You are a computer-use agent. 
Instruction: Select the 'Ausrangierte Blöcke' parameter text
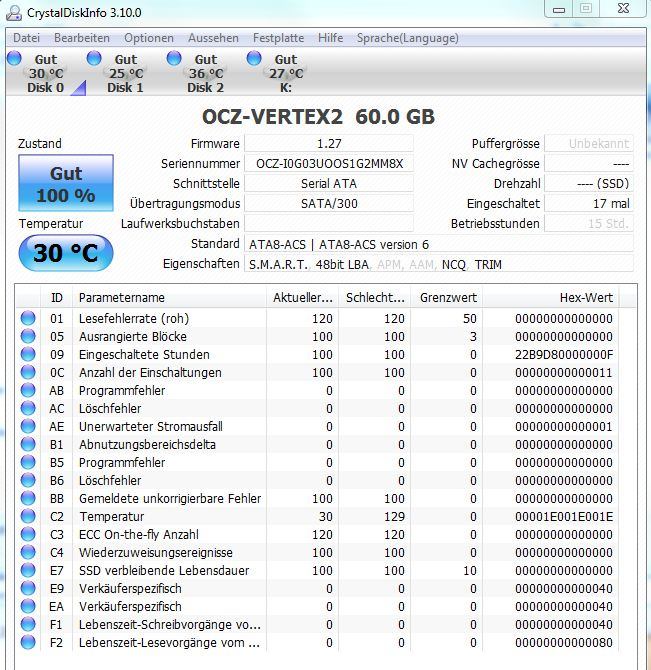click(x=133, y=337)
